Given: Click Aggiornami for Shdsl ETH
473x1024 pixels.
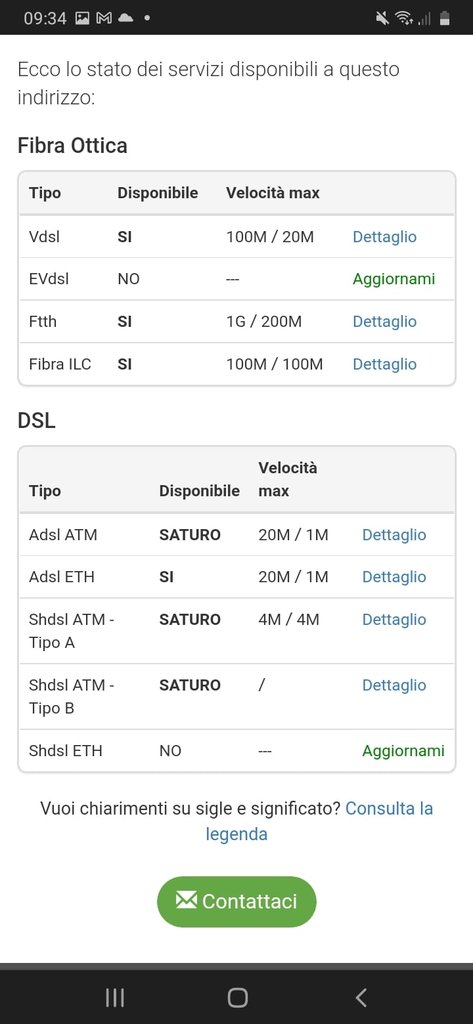Looking at the screenshot, I should click(x=403, y=750).
